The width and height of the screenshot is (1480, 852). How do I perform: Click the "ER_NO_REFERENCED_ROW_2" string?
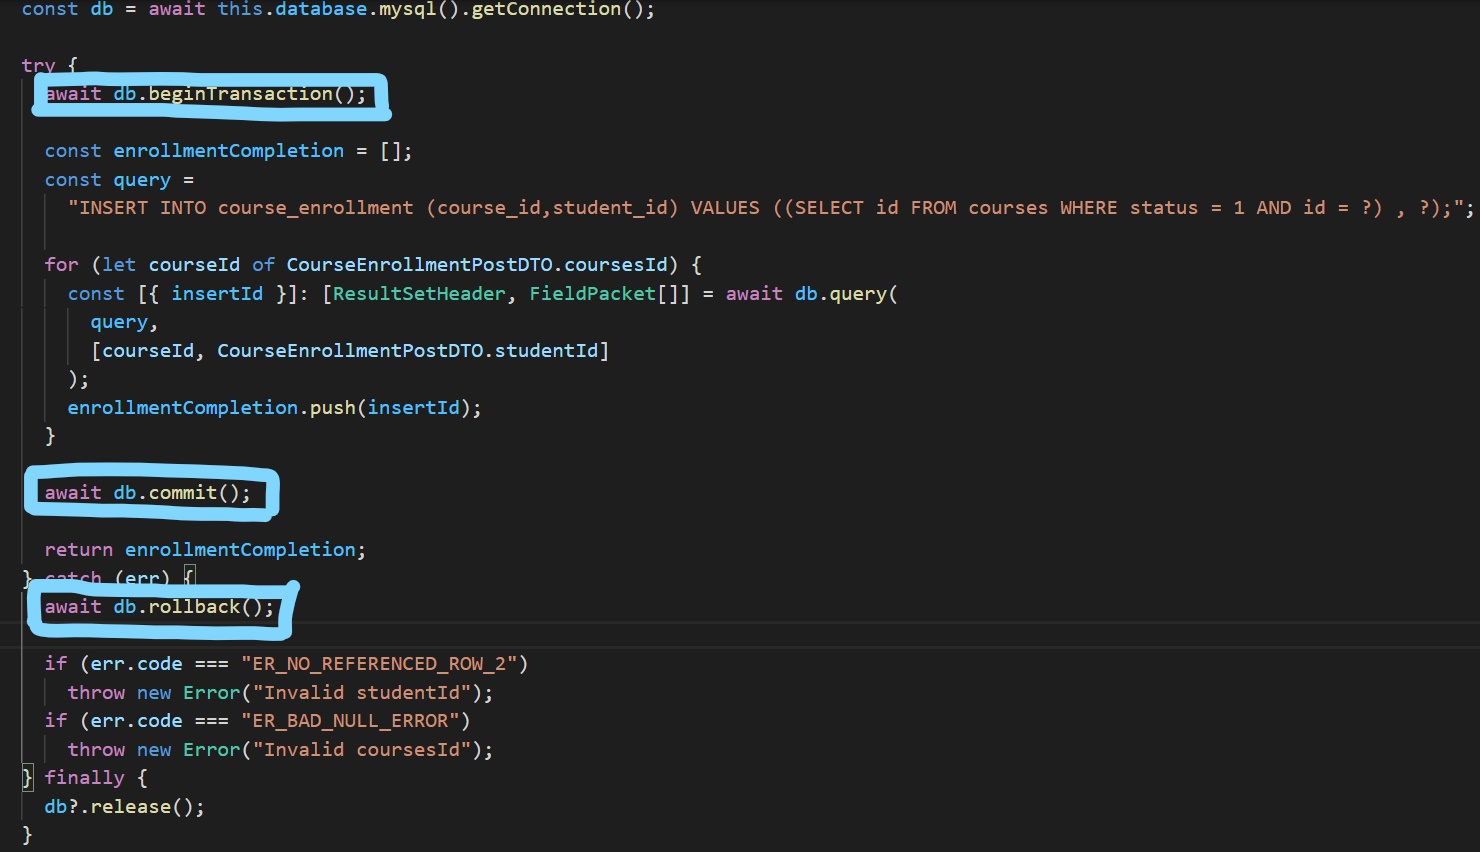[379, 664]
